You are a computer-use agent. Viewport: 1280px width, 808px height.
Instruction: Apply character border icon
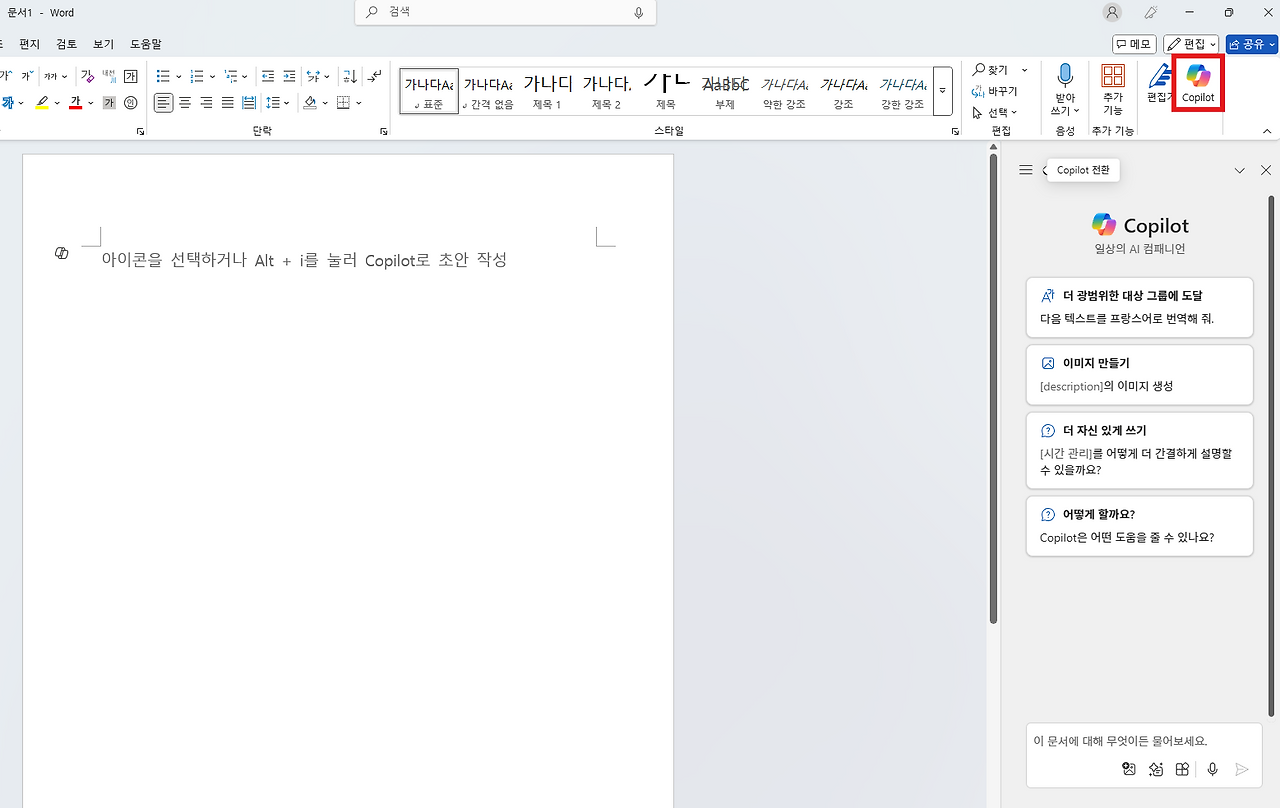pyautogui.click(x=130, y=76)
